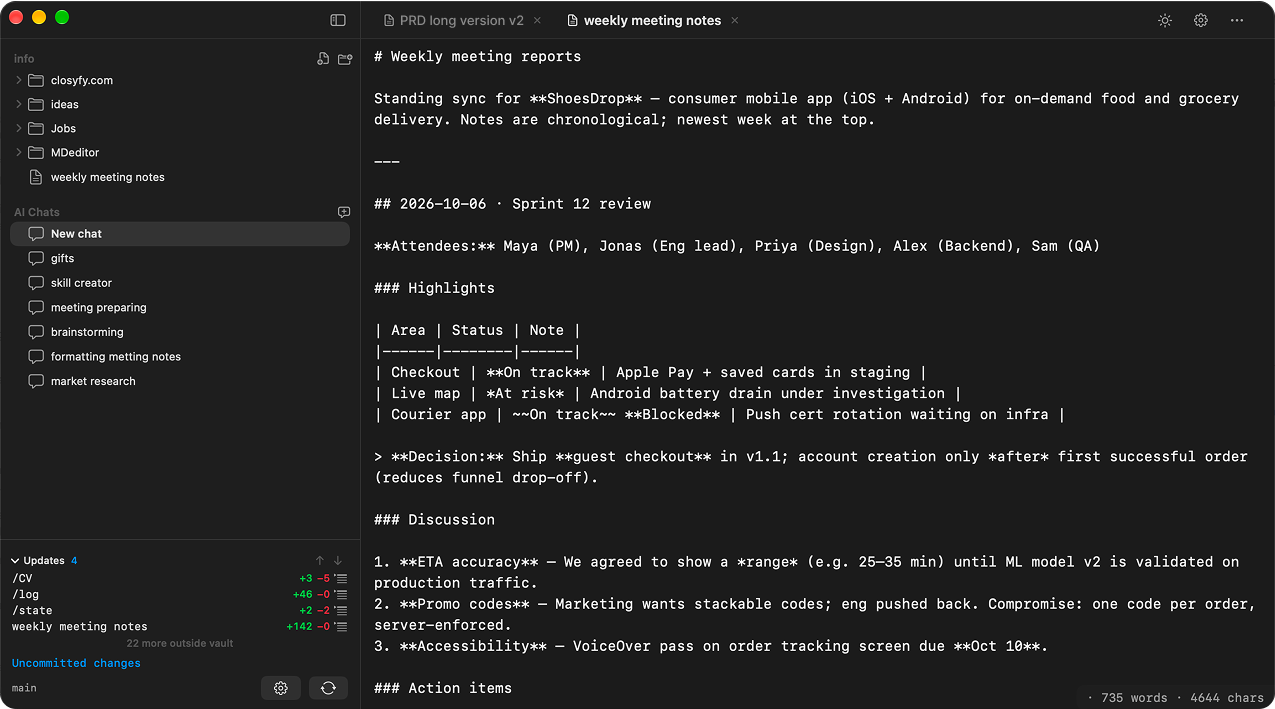Click chat bubble icon for skill creator
This screenshot has width=1275, height=709.
pos(36,283)
